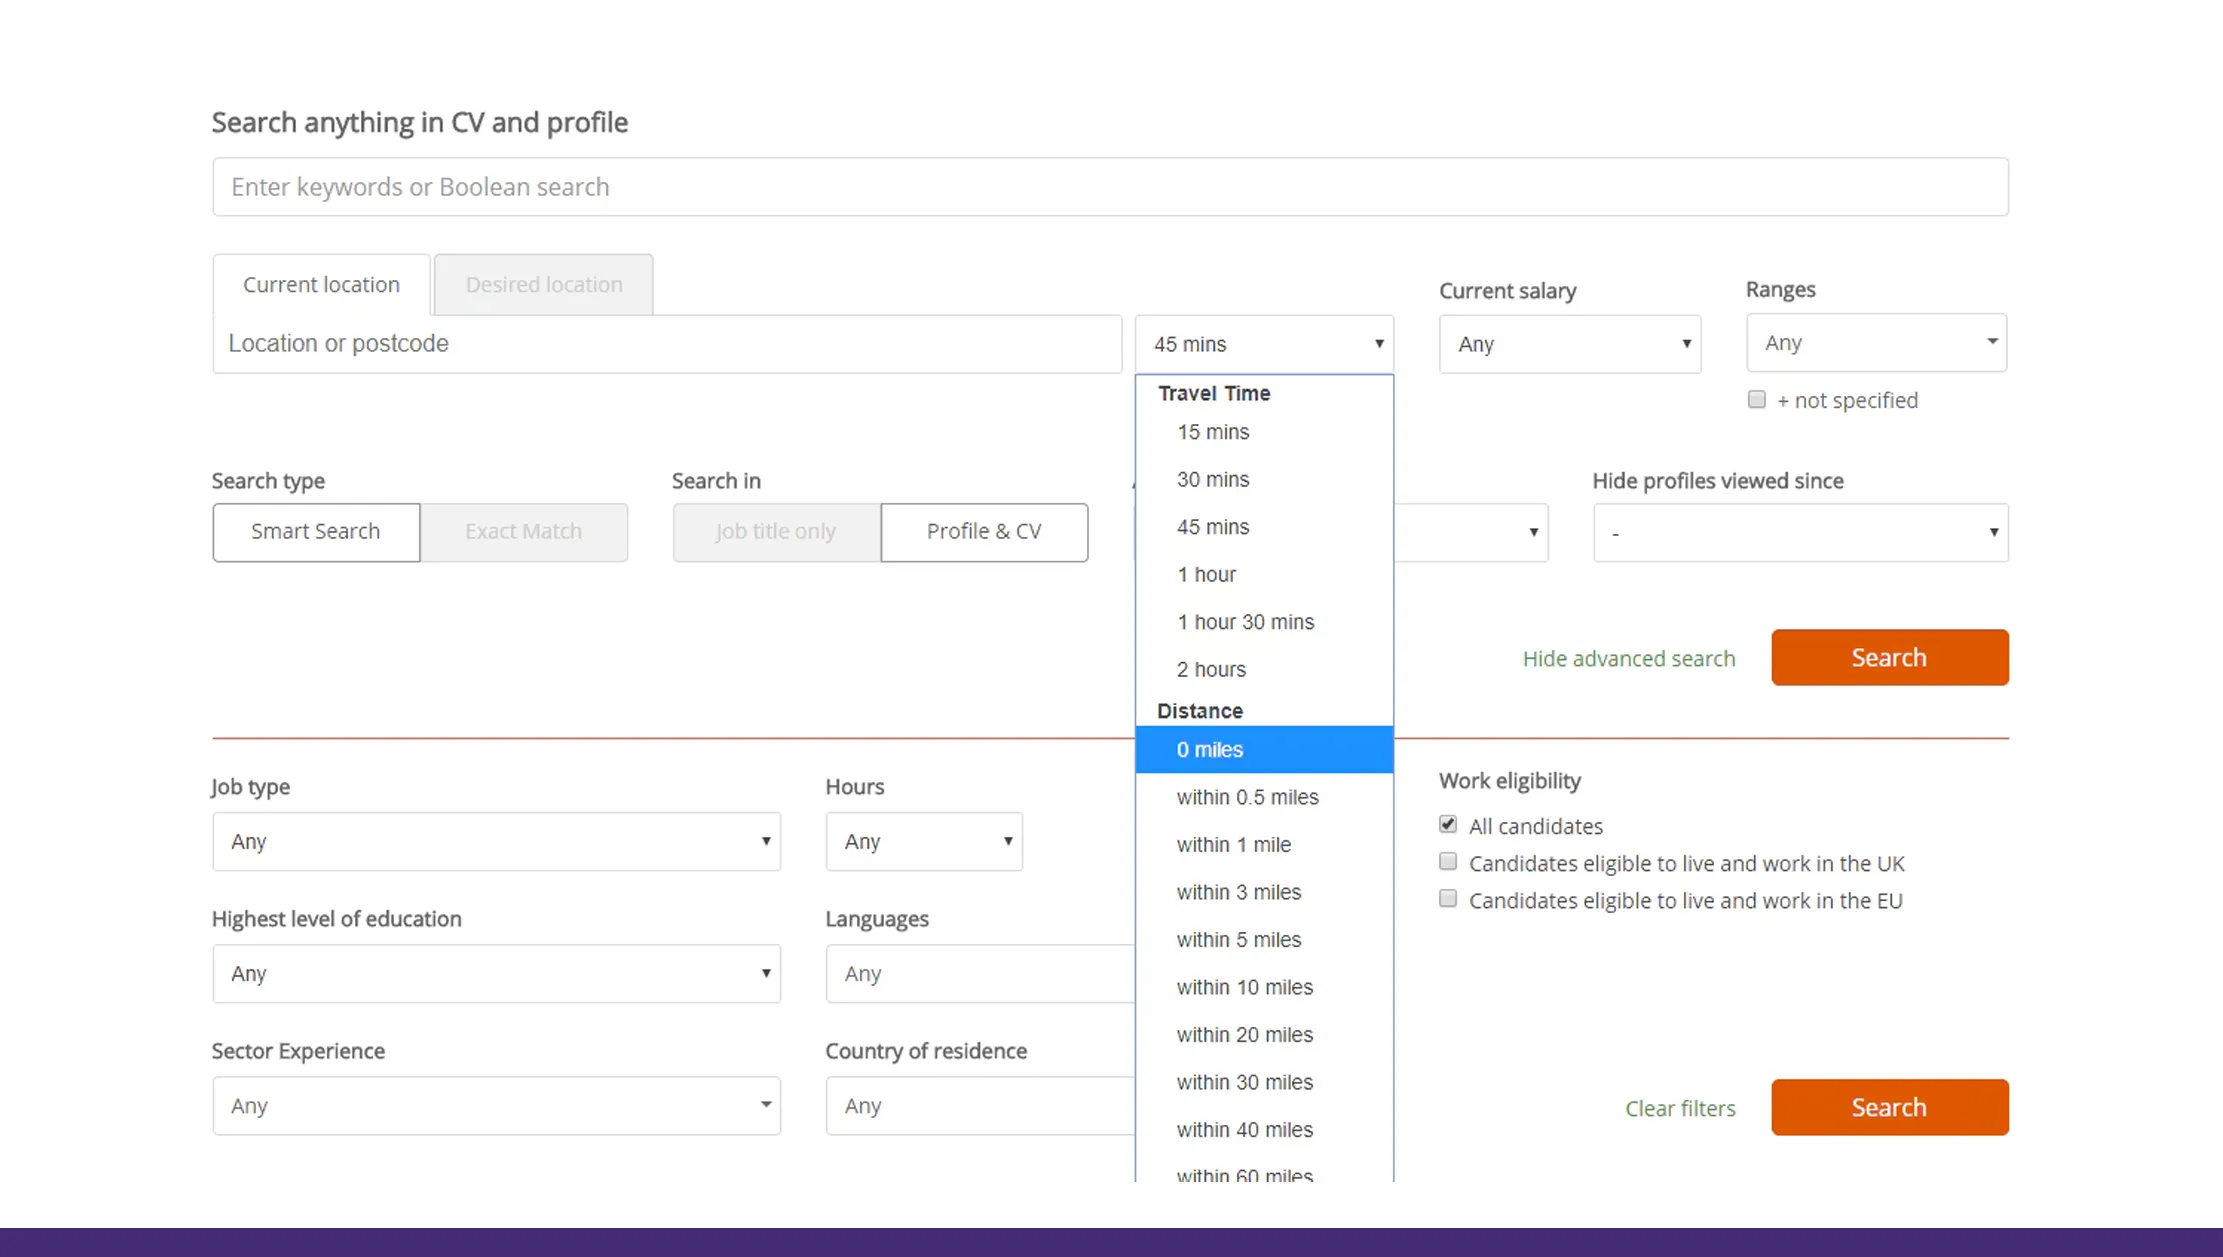Screen dimensions: 2223x1257
Task: Switch search to Job title only
Action: 776,532
